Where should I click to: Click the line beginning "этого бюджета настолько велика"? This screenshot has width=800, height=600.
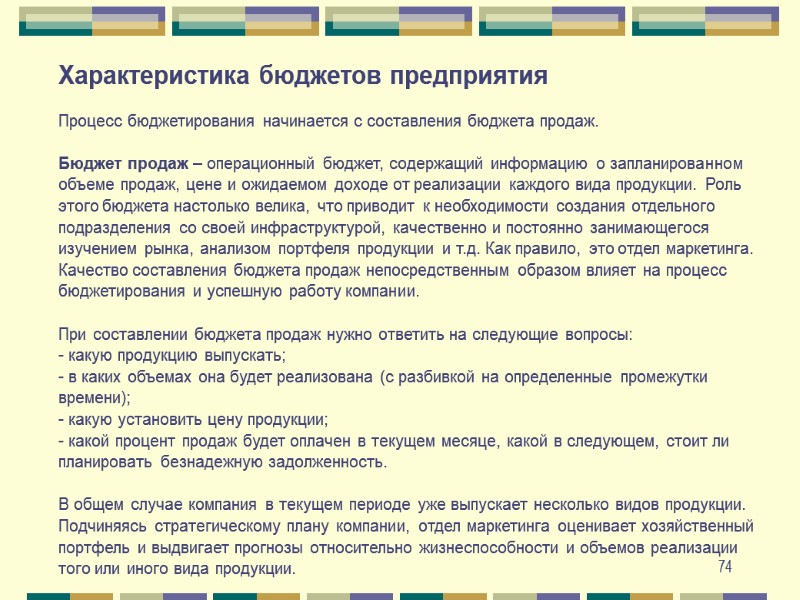386,206
